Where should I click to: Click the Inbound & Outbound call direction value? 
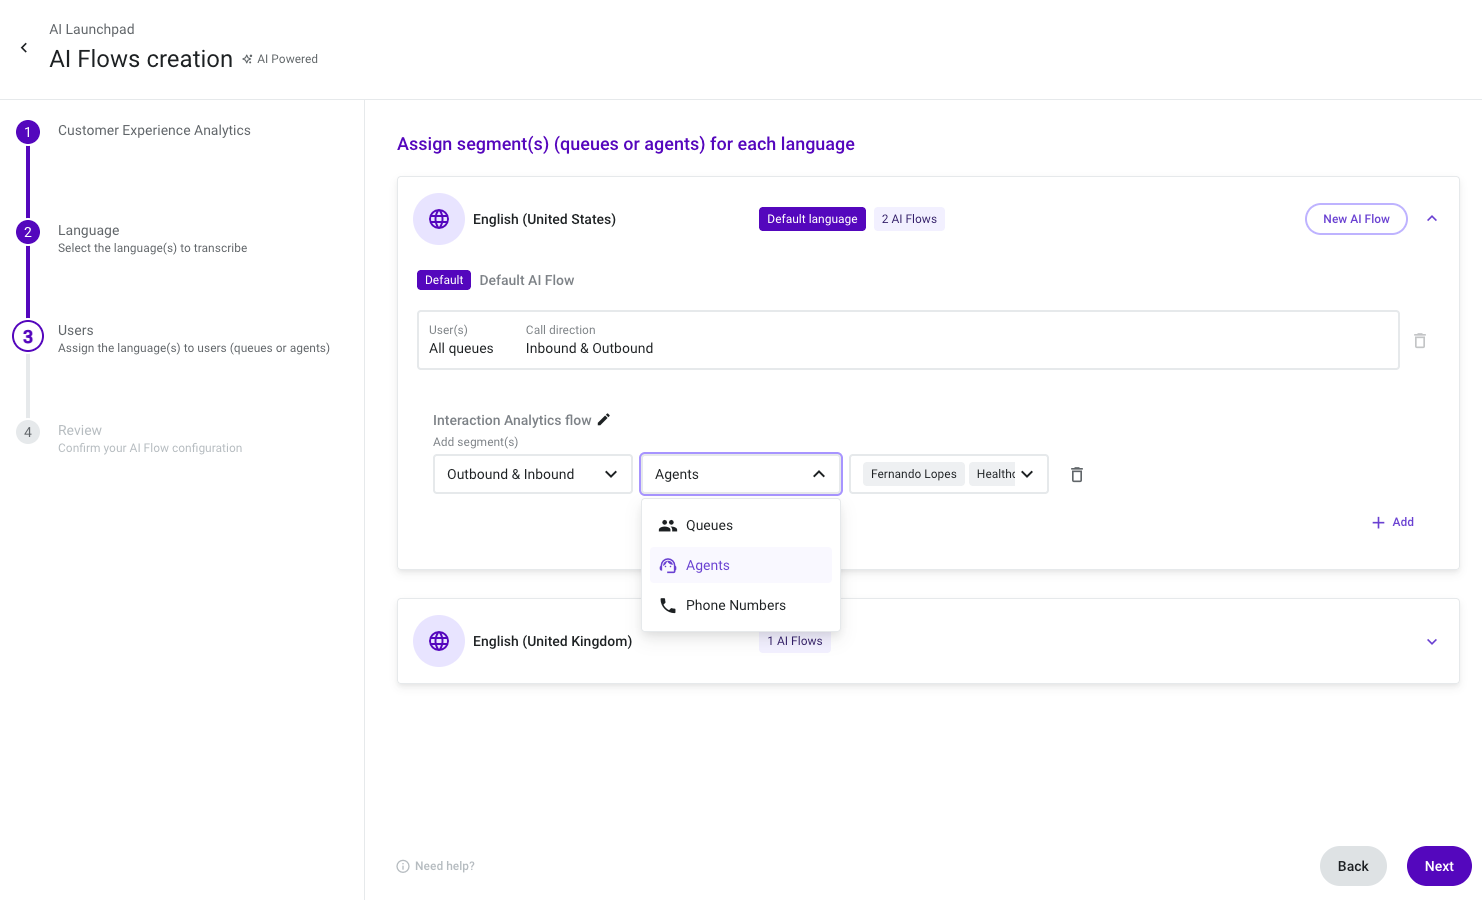pos(589,348)
